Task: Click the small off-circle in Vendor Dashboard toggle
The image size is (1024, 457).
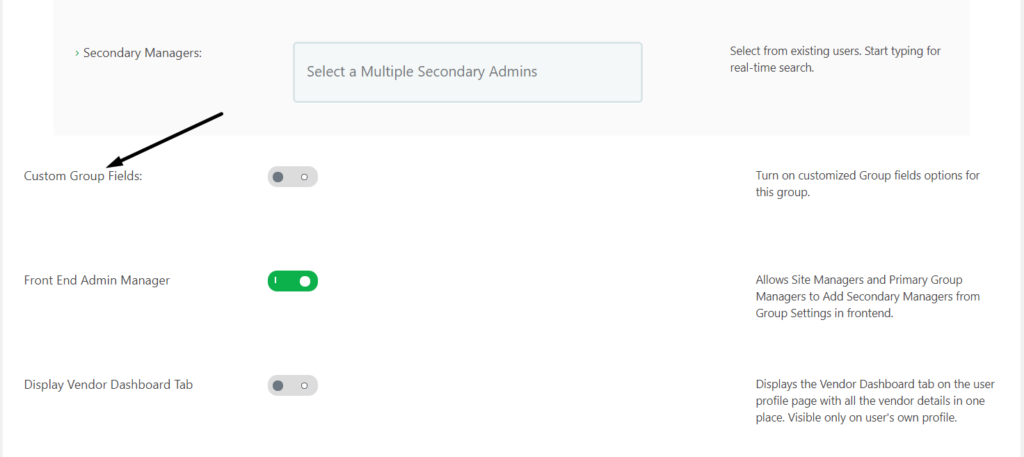Action: click(304, 385)
